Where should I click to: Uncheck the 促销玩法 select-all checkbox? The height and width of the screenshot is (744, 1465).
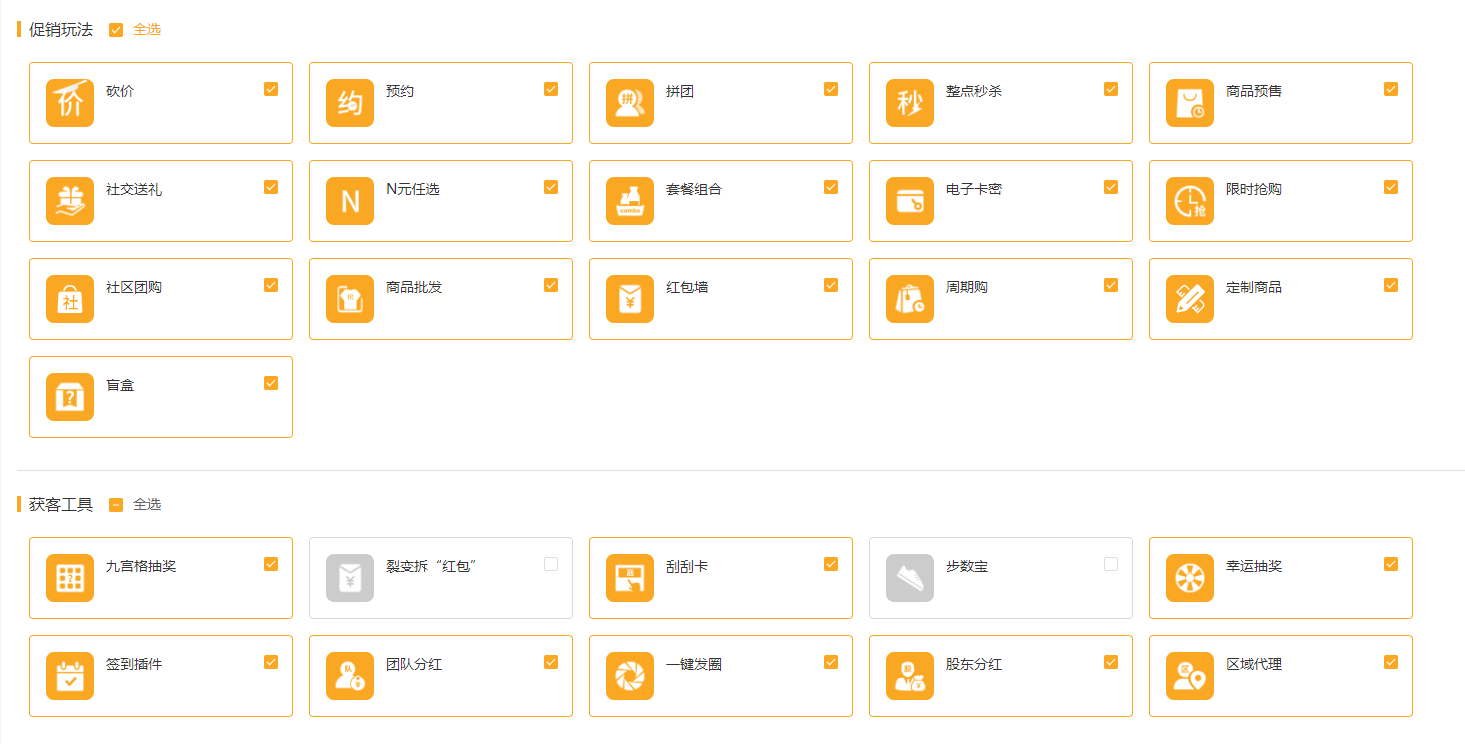[x=116, y=30]
